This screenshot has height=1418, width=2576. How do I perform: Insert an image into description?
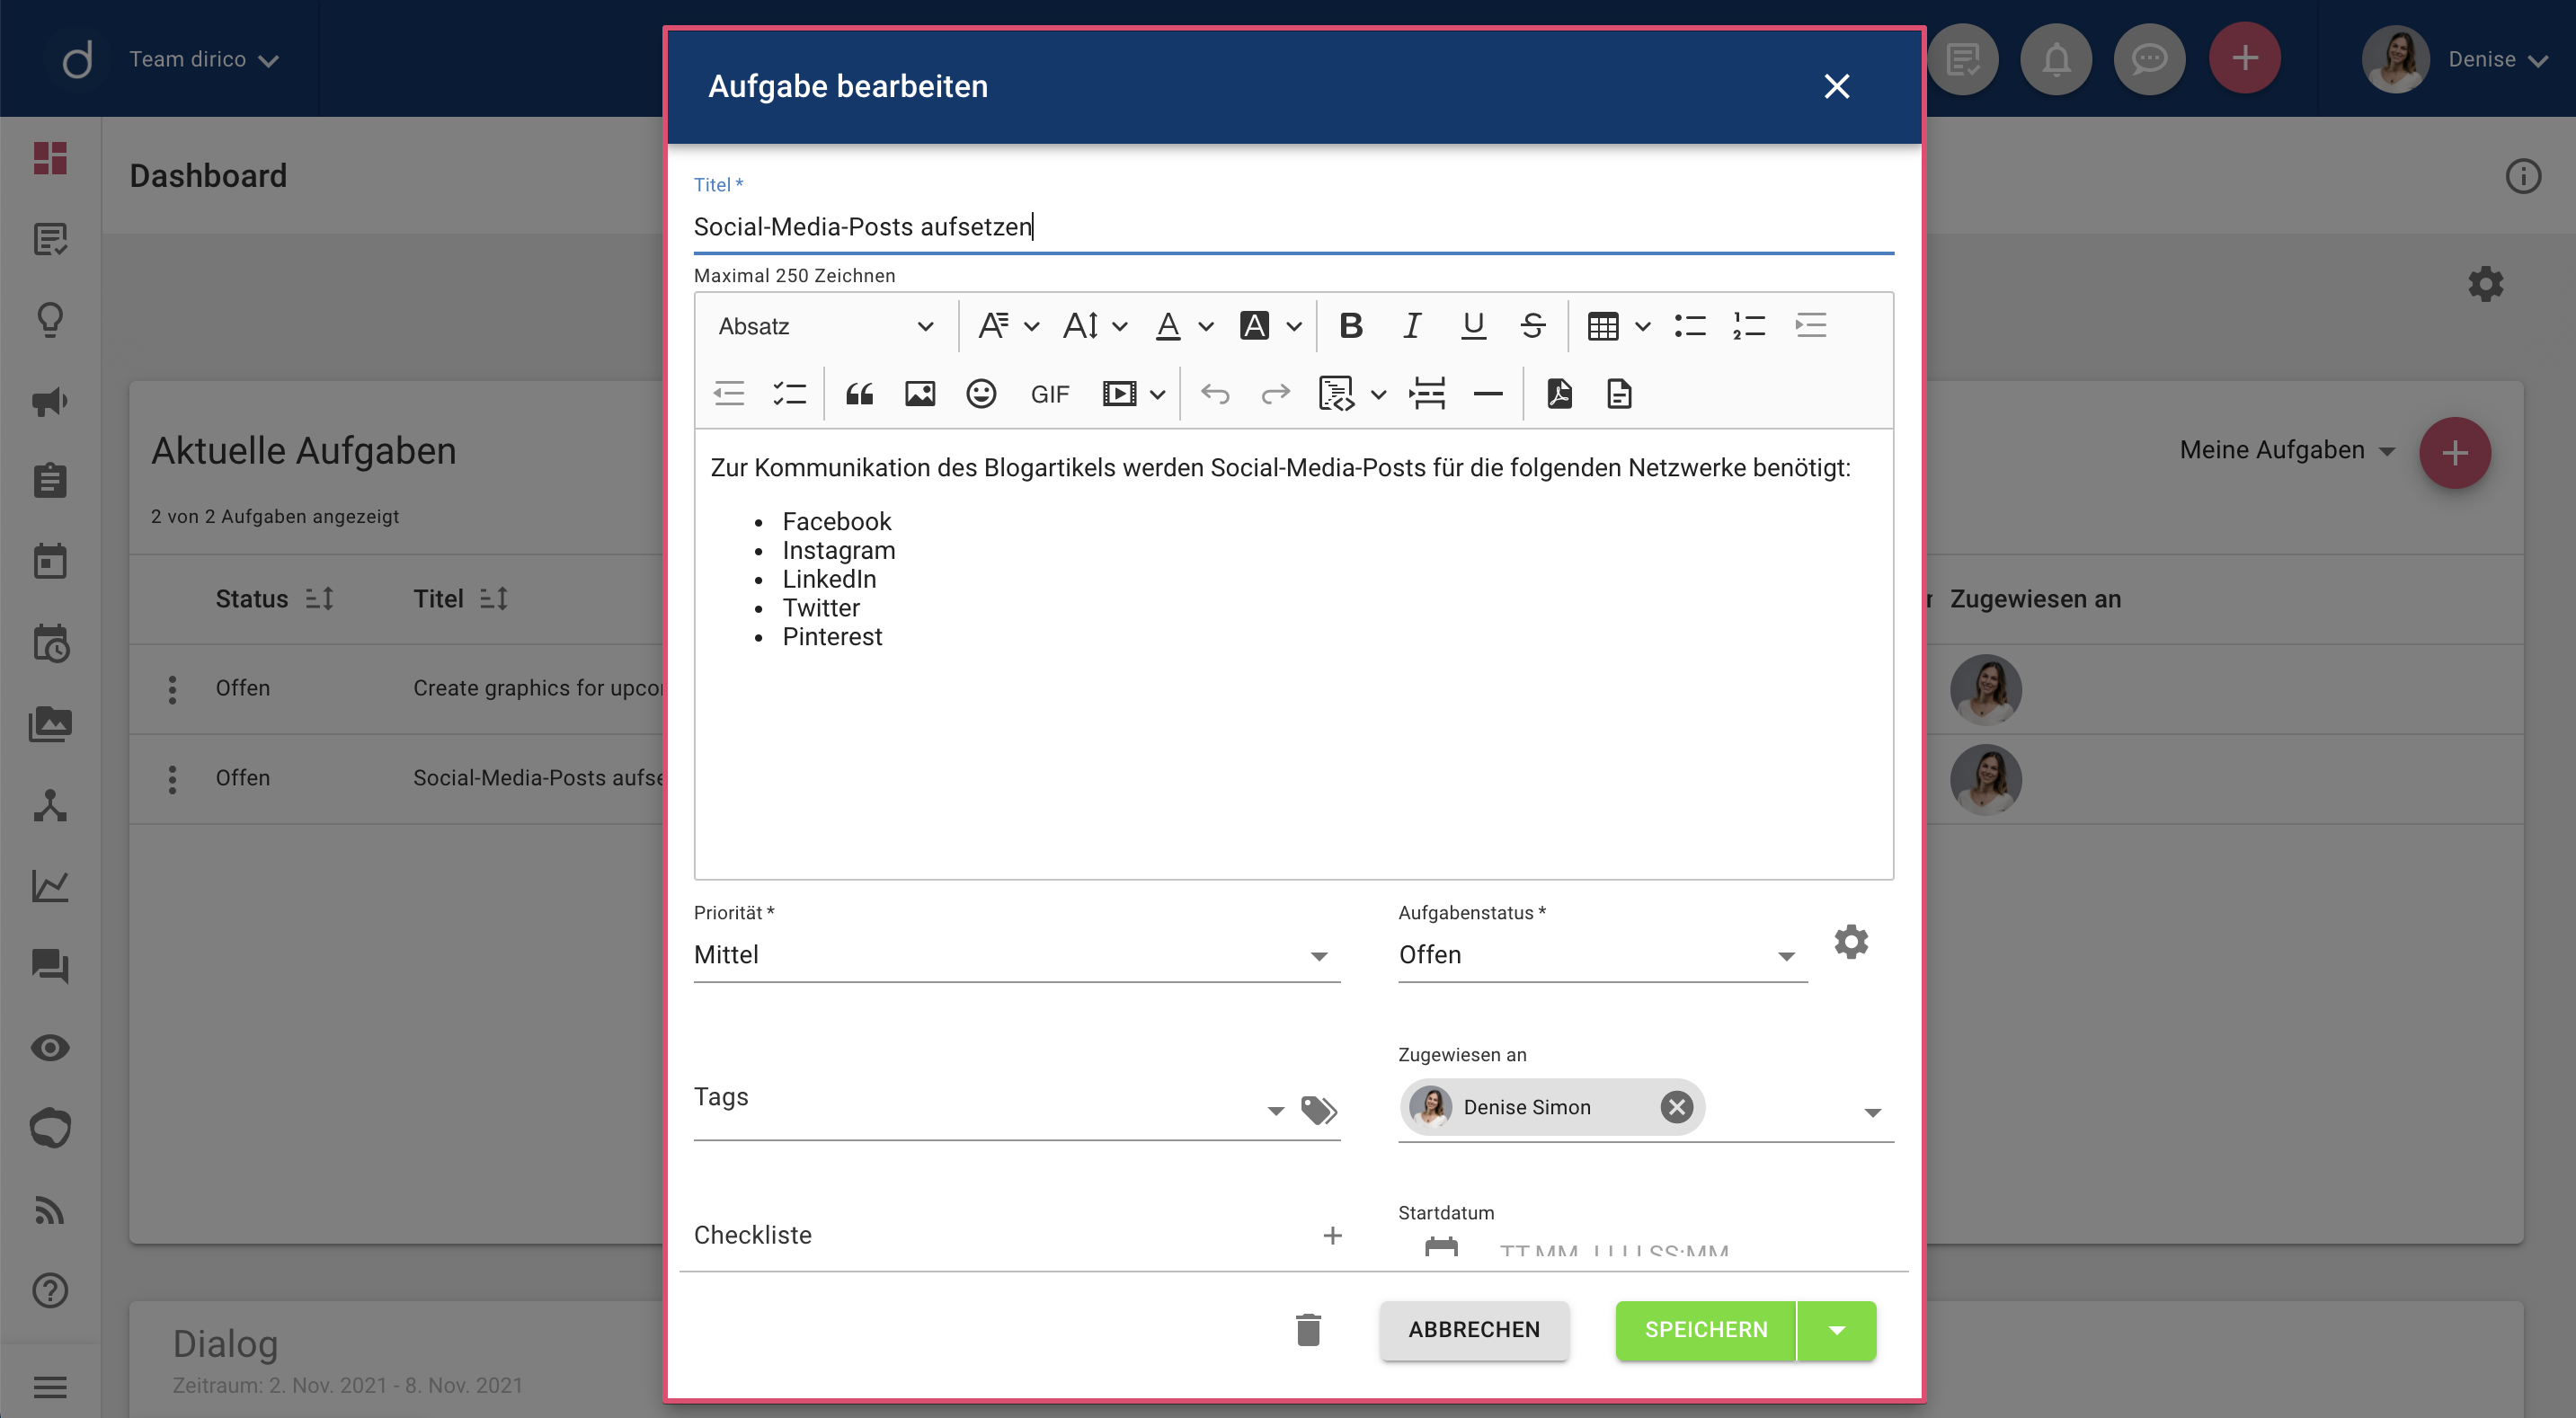point(920,394)
